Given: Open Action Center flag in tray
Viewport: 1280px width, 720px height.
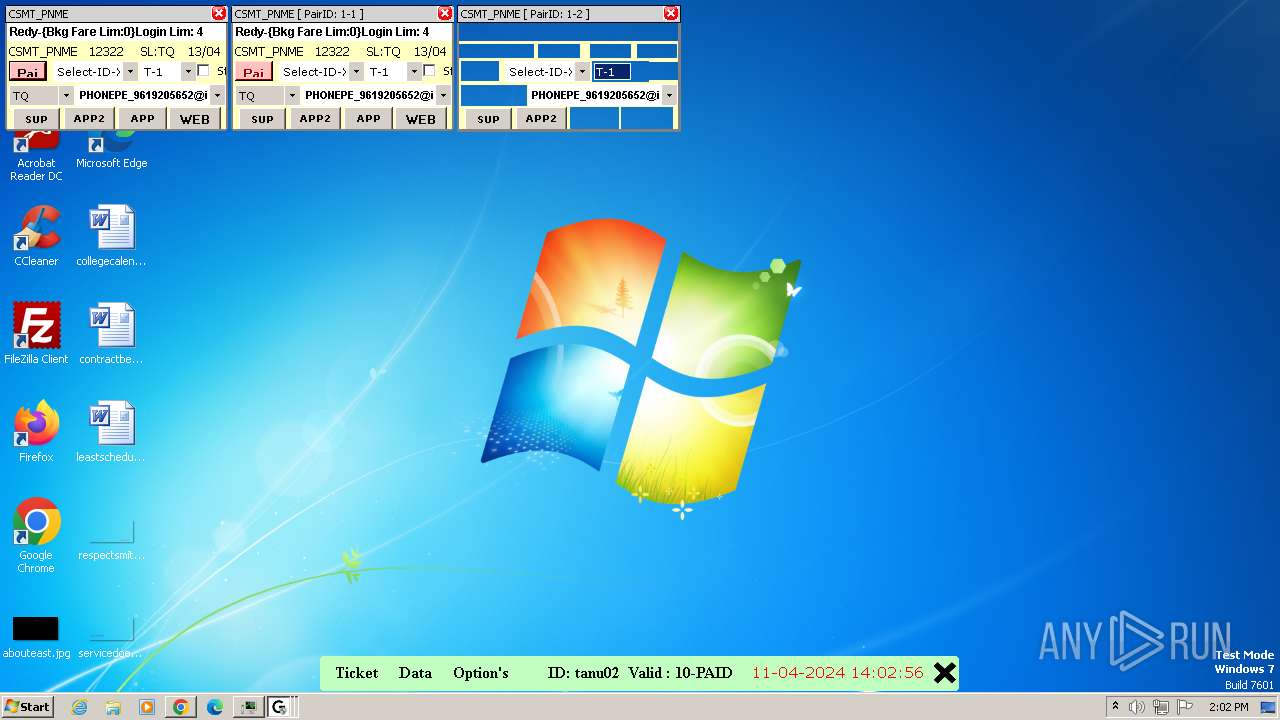Looking at the screenshot, I should pos(1185,707).
